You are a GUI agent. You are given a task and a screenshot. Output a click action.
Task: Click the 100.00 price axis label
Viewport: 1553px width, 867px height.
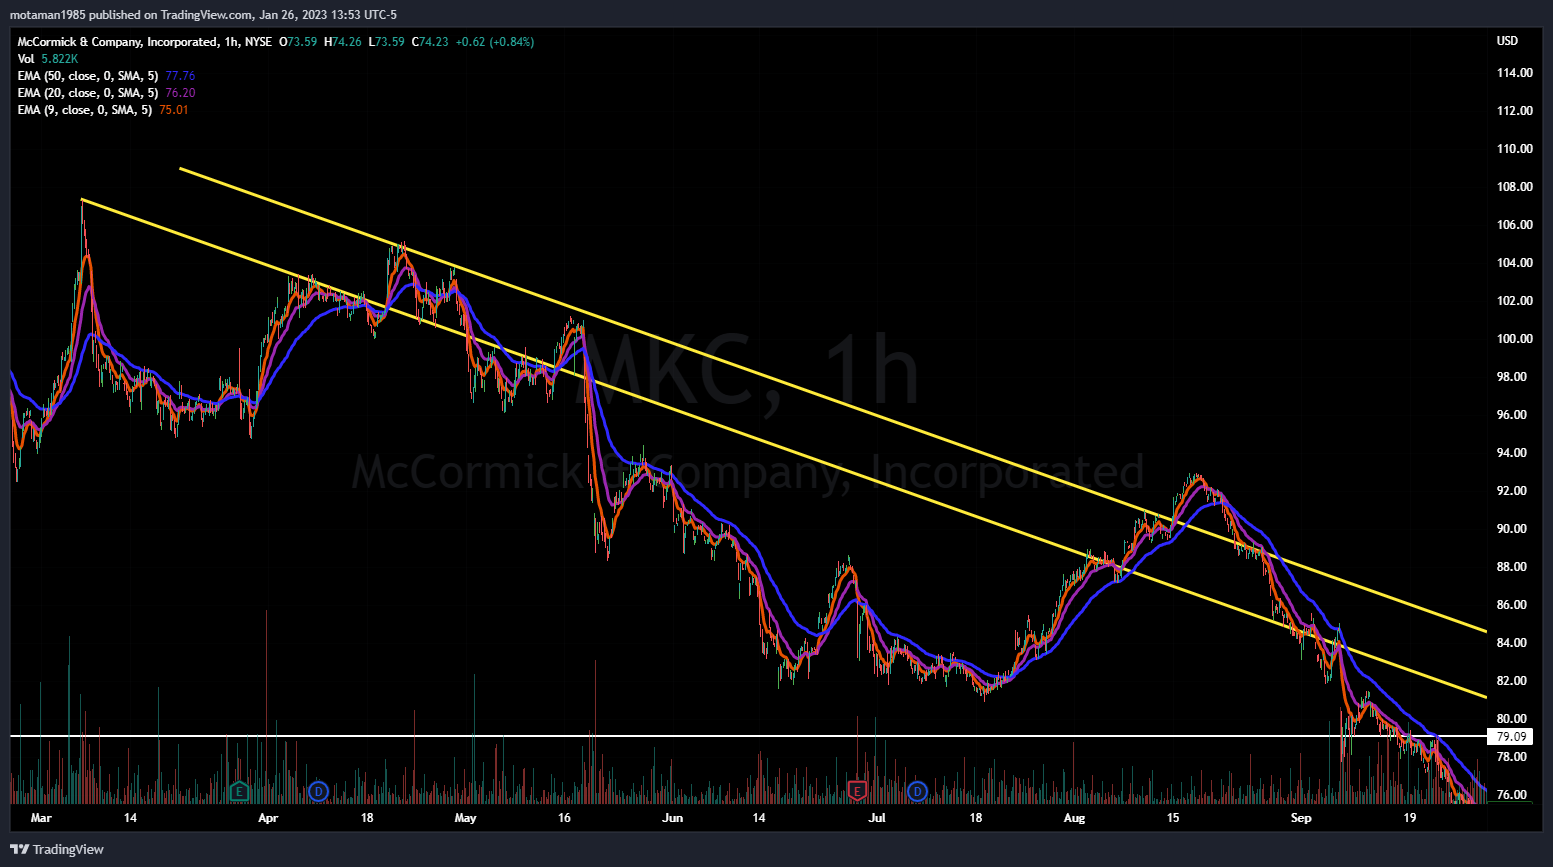pos(1514,339)
